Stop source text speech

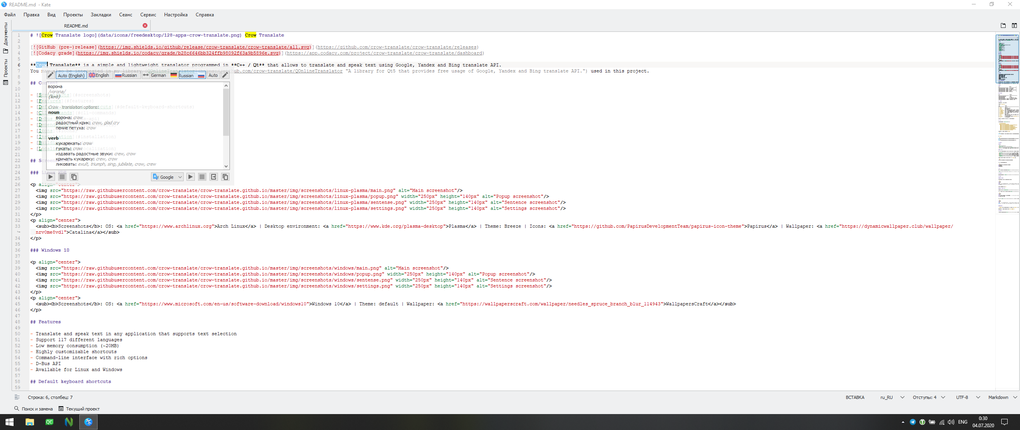pos(62,176)
